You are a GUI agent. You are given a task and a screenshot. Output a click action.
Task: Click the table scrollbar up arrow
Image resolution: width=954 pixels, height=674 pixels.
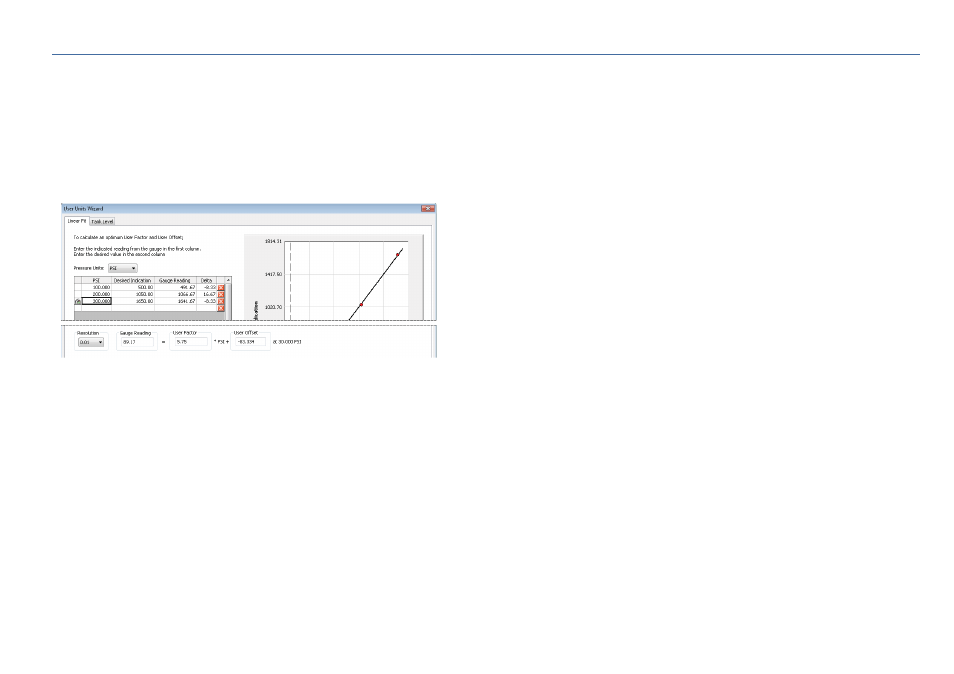point(228,280)
